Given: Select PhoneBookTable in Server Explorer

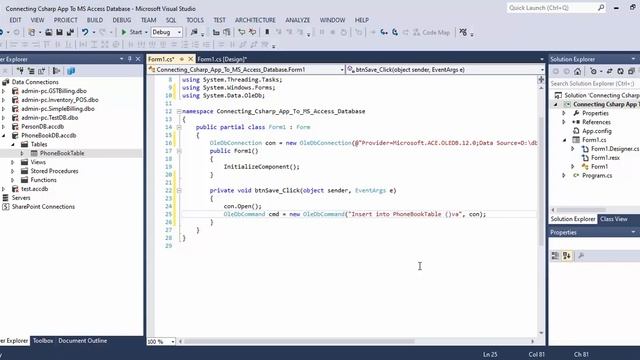Looking at the screenshot, I should [62, 153].
